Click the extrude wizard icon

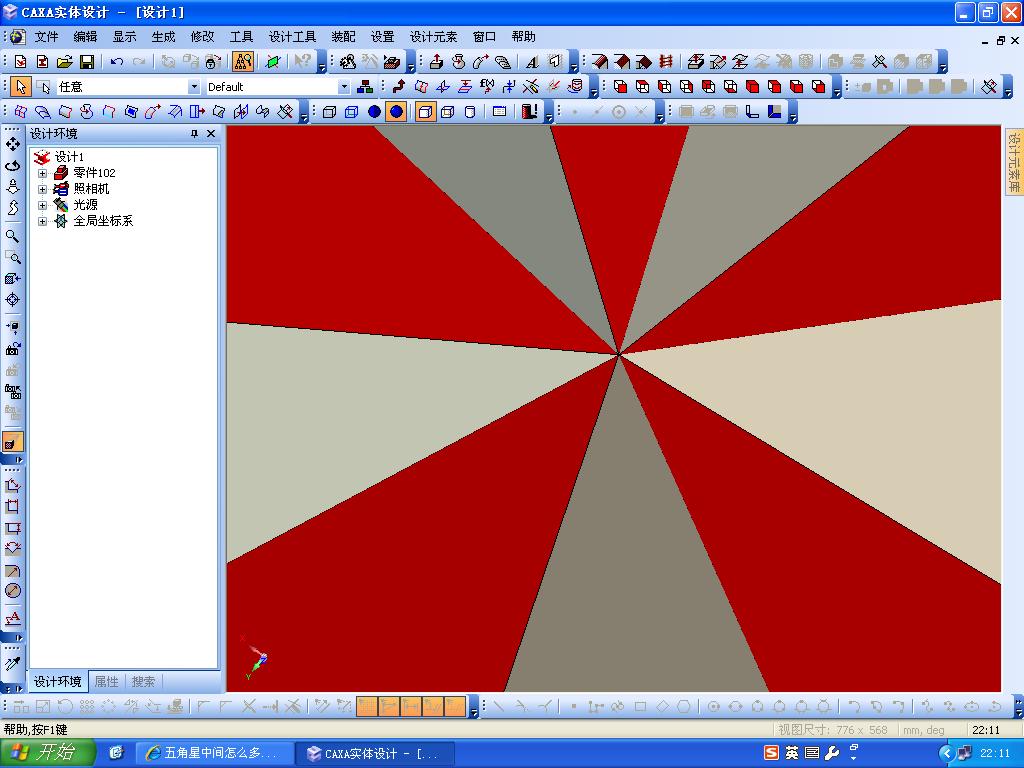point(436,62)
